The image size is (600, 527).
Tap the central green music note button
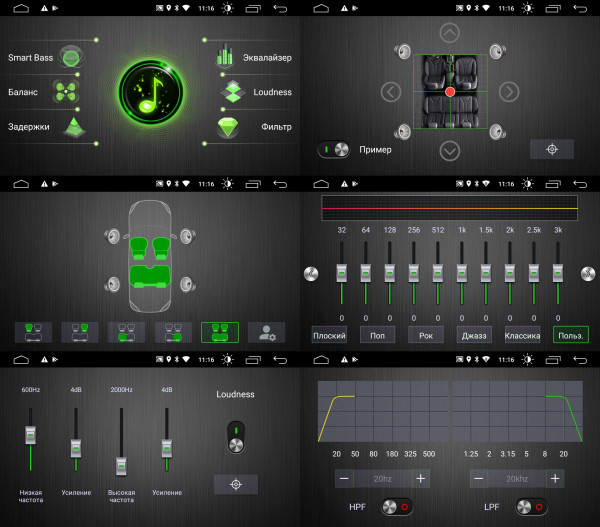click(151, 92)
